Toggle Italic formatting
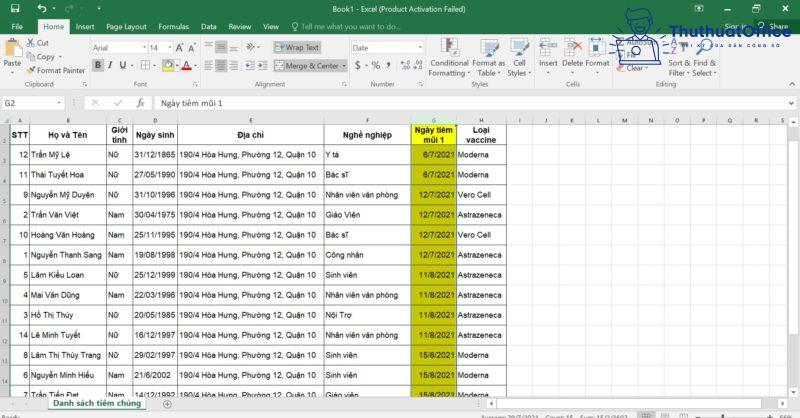The height and width of the screenshot is (418, 800). [110, 65]
